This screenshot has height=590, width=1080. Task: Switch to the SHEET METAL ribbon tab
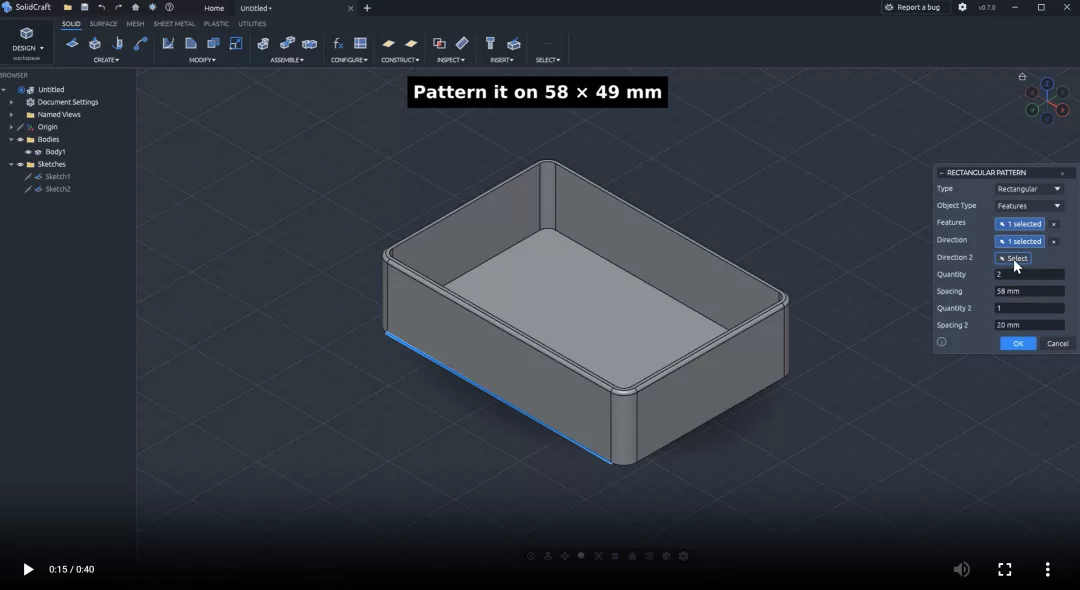pos(174,23)
